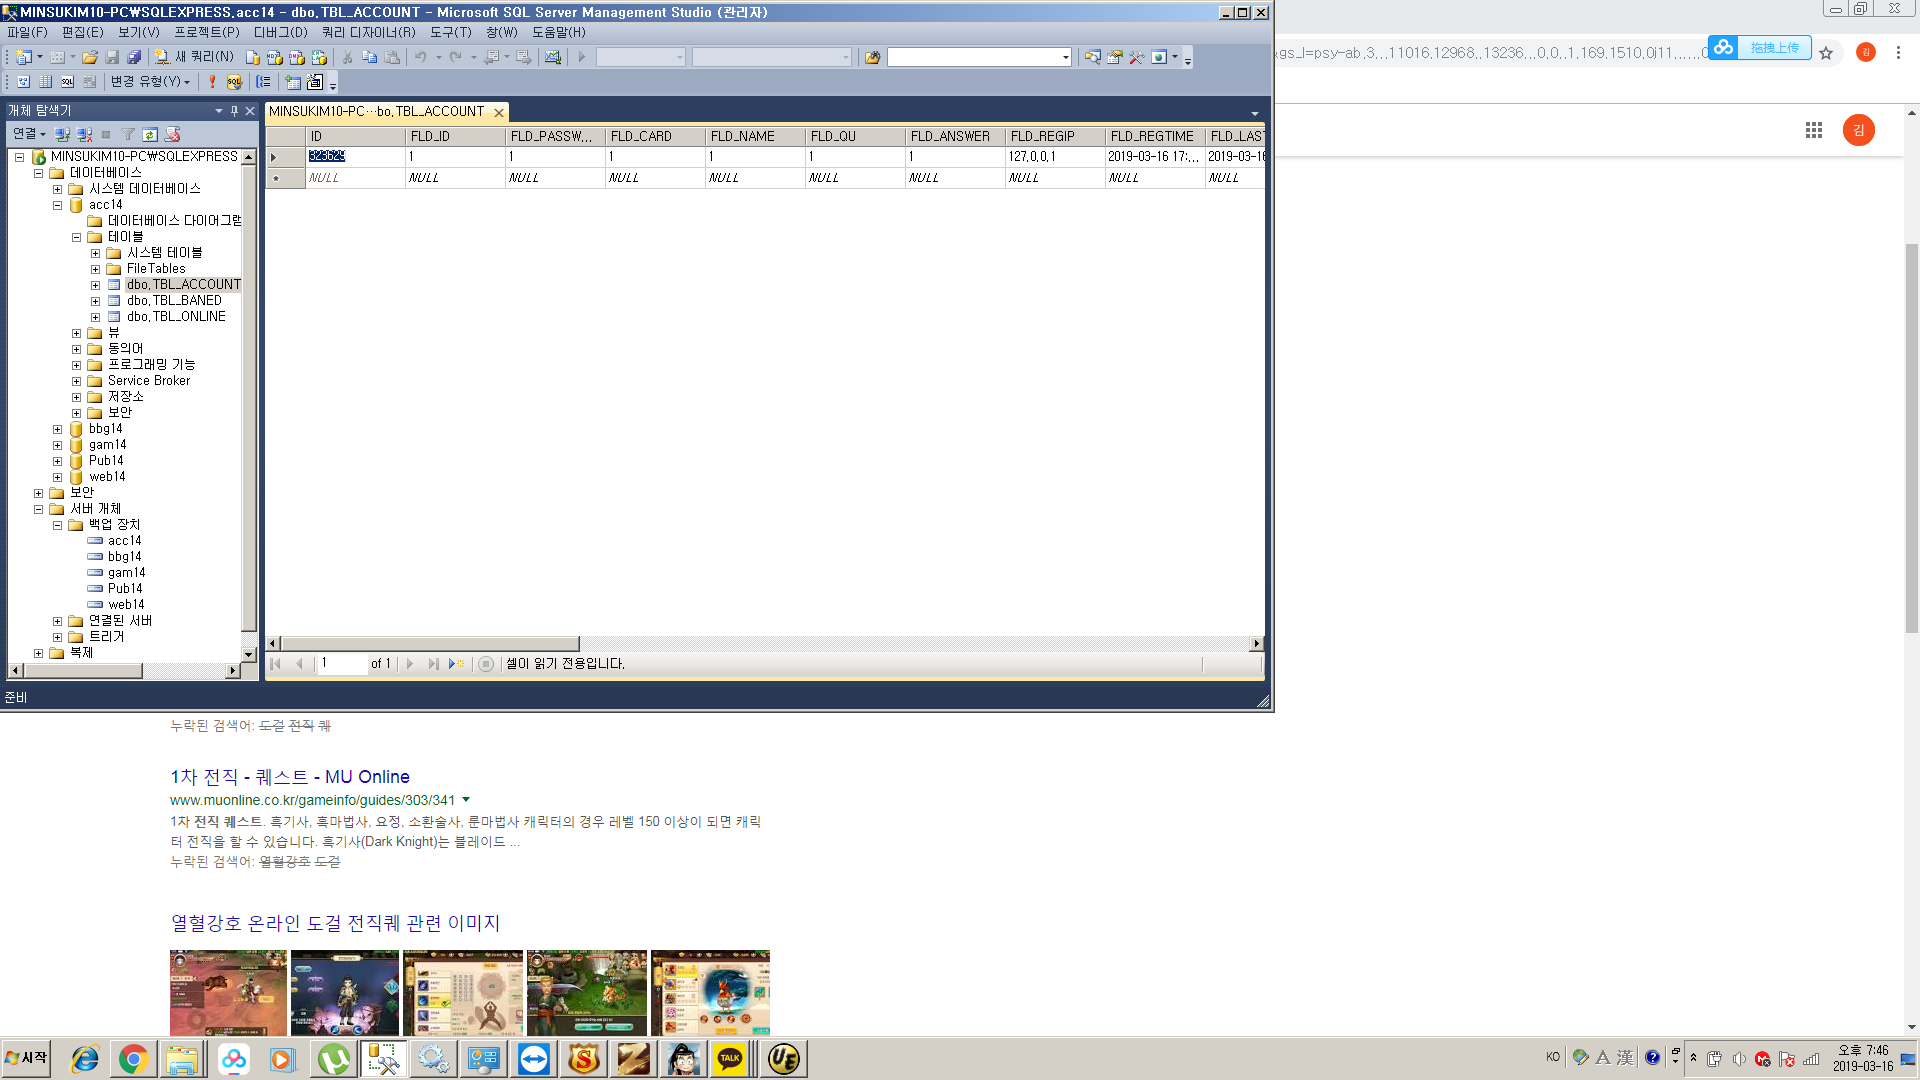Click the Verify SQL Syntax icon

pyautogui.click(x=234, y=82)
